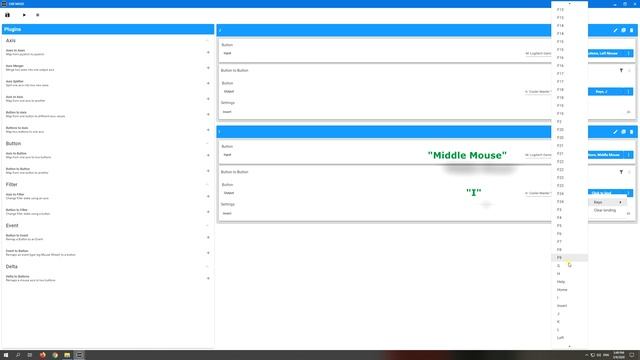Collapse the Delta plugin category
The height and width of the screenshot is (360, 640).
tap(207, 267)
